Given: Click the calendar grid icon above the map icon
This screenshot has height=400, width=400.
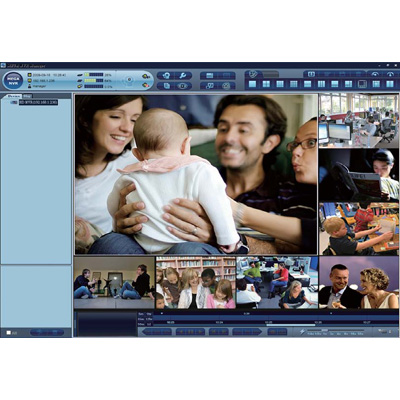Looking at the screenshot, I should tap(210, 76).
